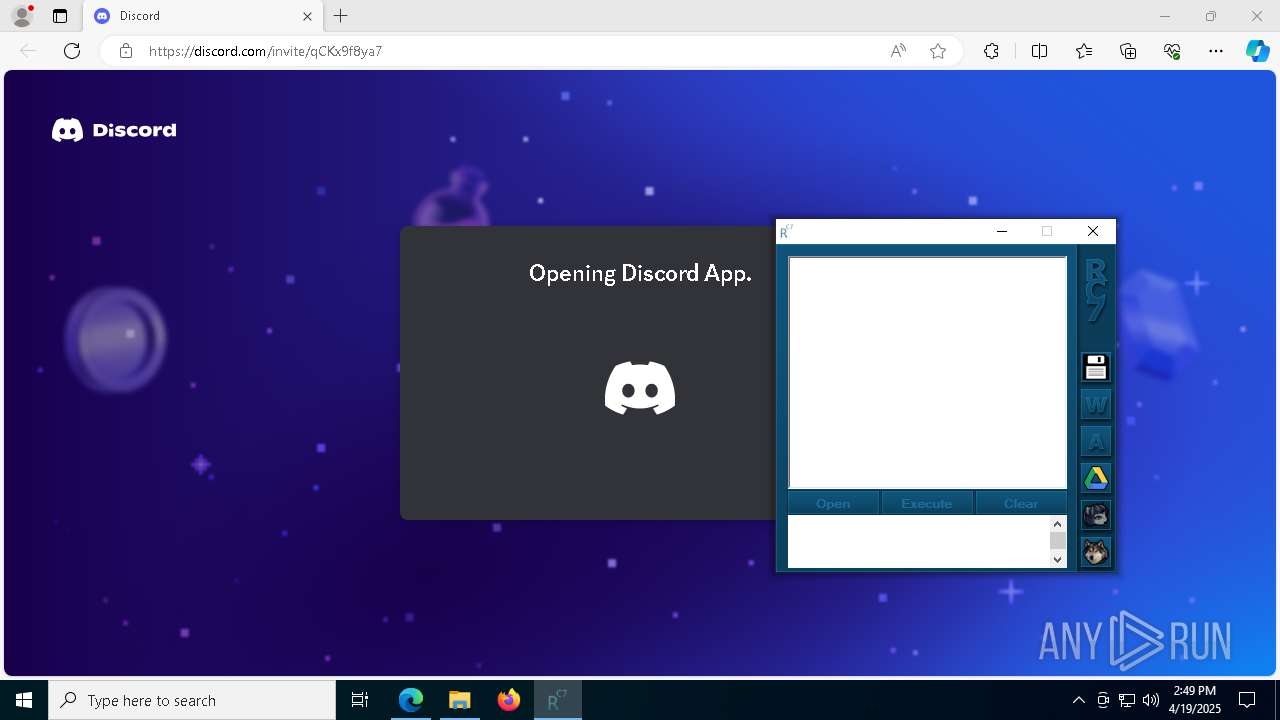Click the browser refresh button
Image resolution: width=1280 pixels, height=720 pixels.
72,51
